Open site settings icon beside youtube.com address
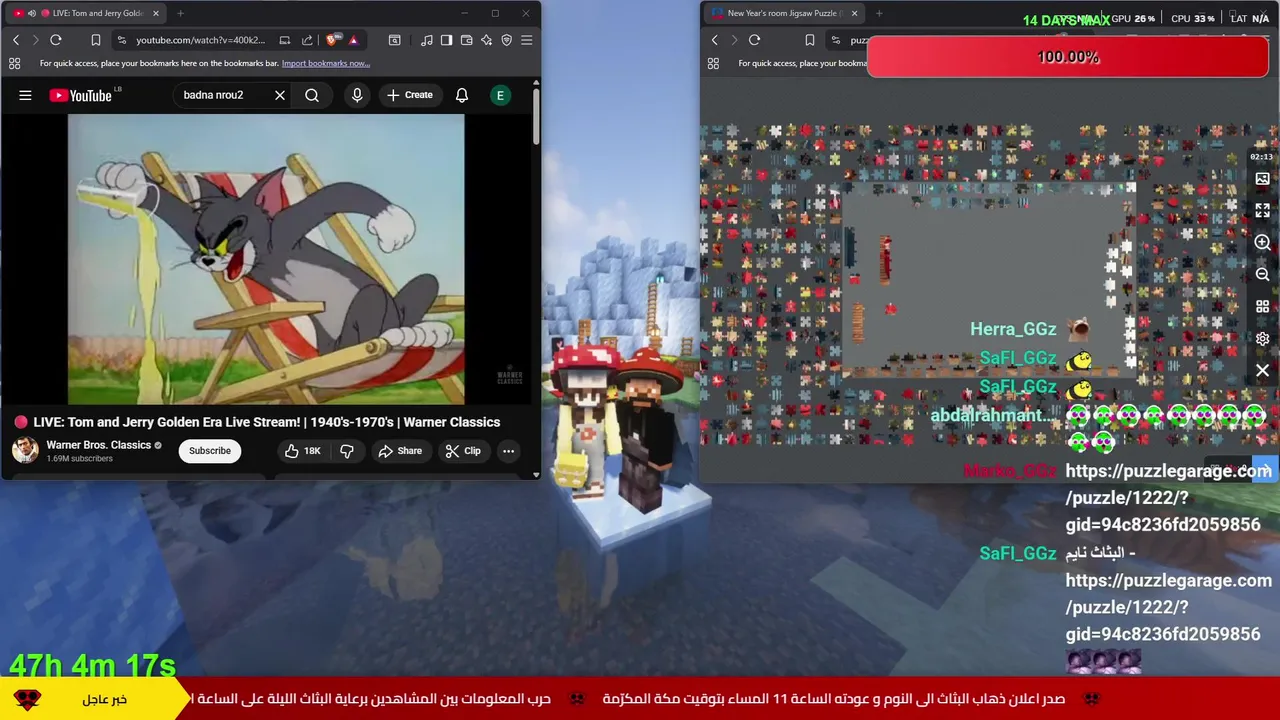The image size is (1280, 720). tap(121, 40)
